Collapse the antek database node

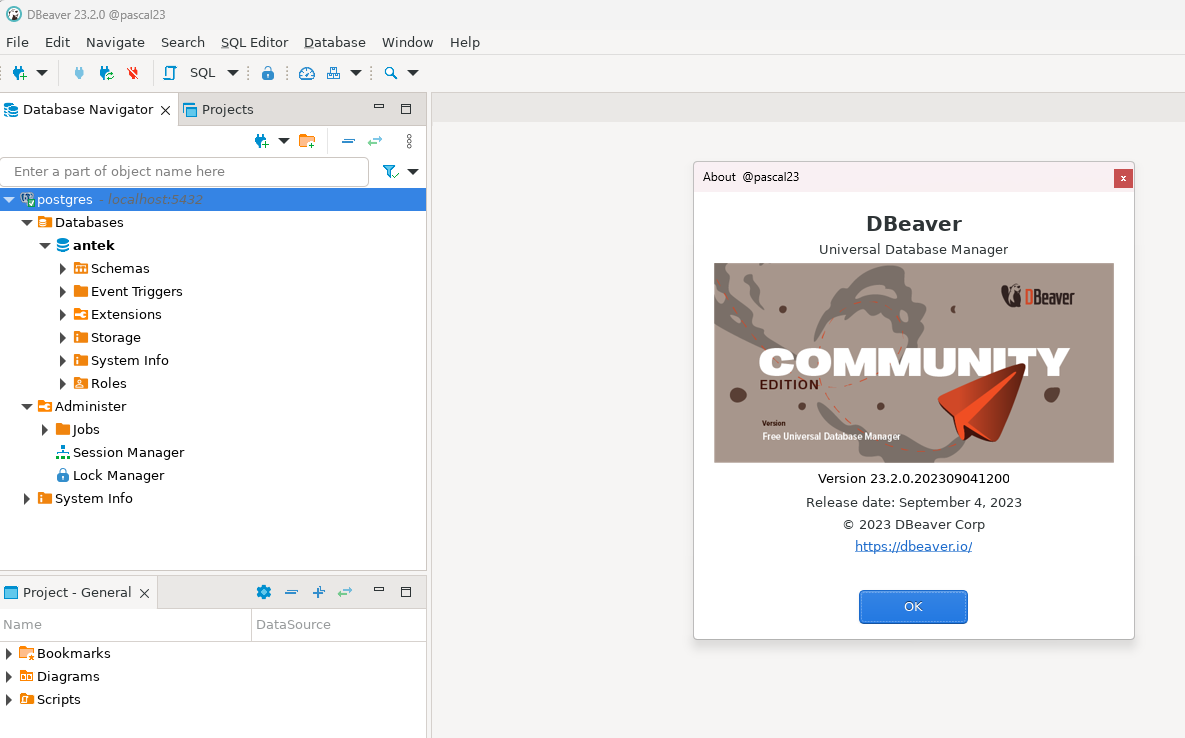pos(45,245)
